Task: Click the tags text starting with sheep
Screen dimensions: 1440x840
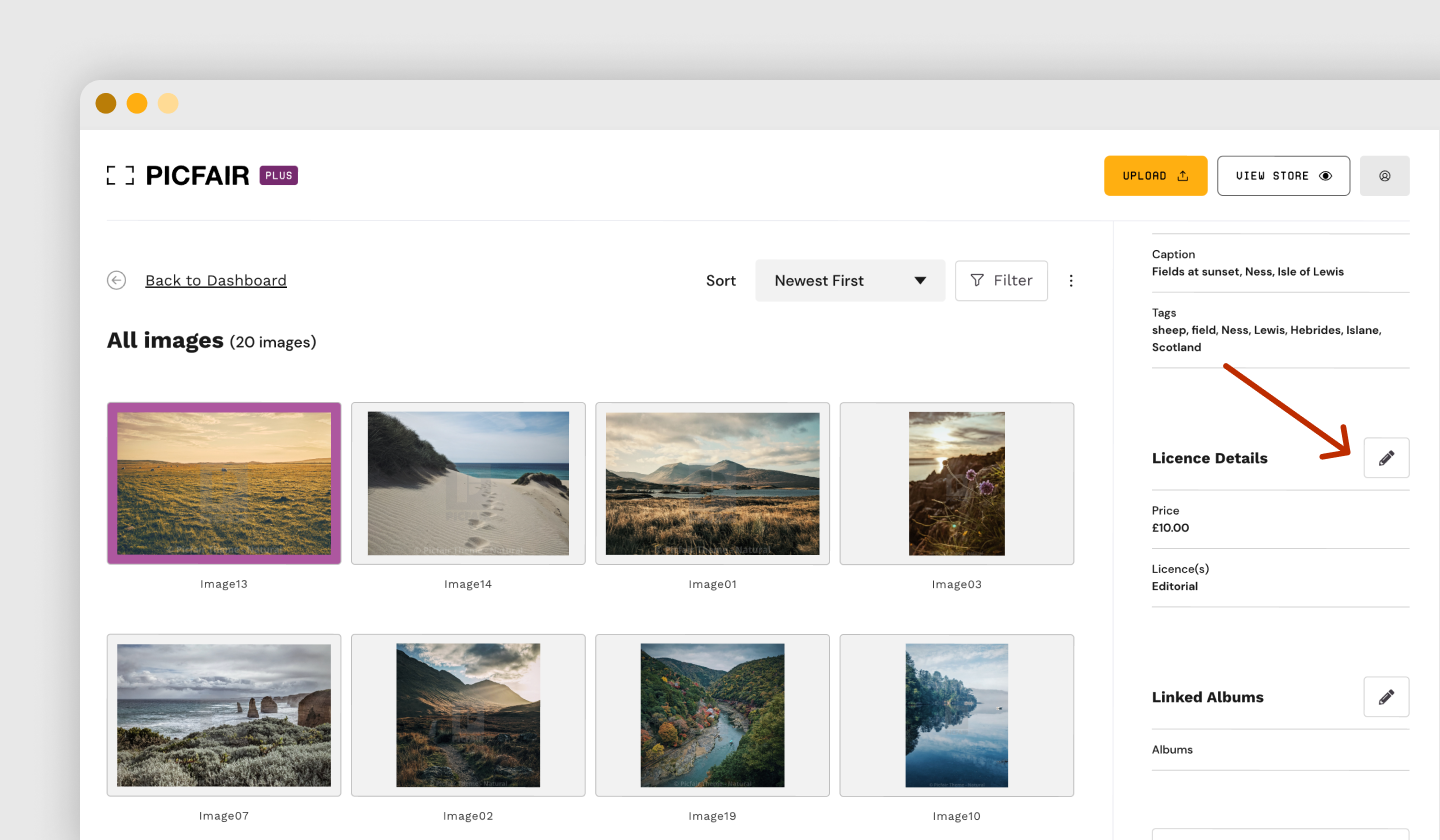Action: 1266,338
